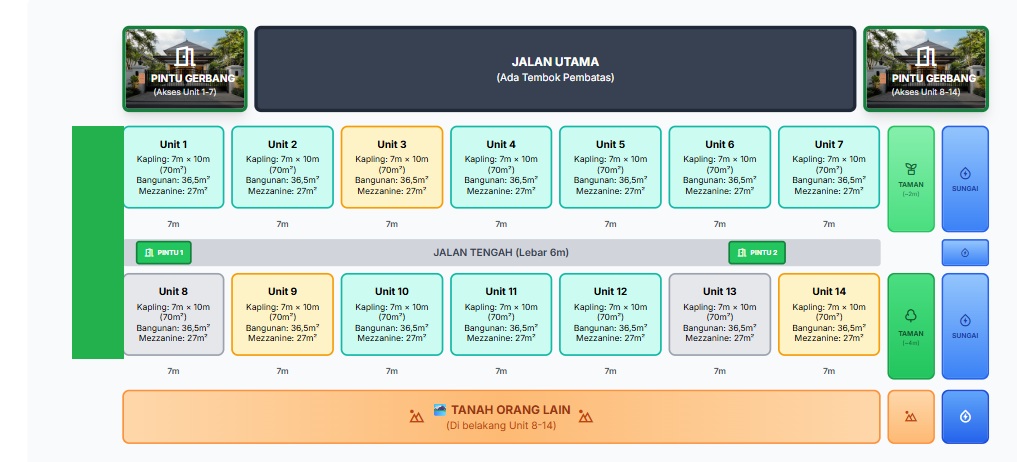
Task: Click the tree icon in lower Taman block
Action: [x=911, y=315]
